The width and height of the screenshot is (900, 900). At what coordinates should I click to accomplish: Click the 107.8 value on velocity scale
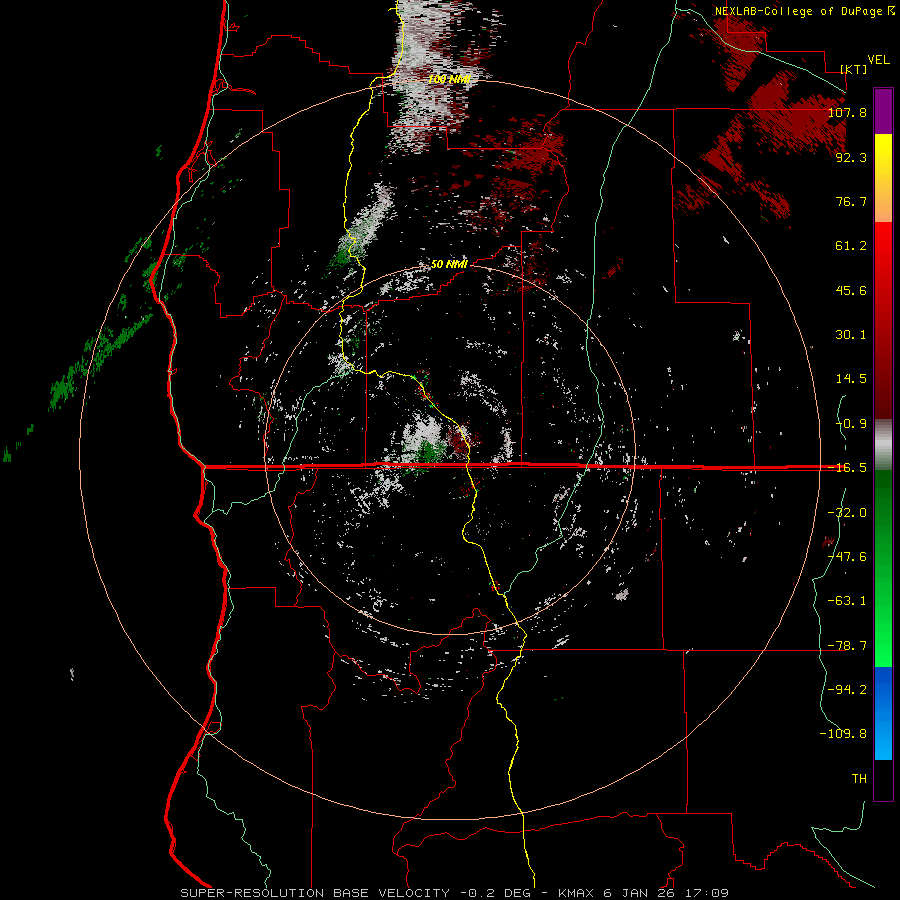click(x=847, y=112)
